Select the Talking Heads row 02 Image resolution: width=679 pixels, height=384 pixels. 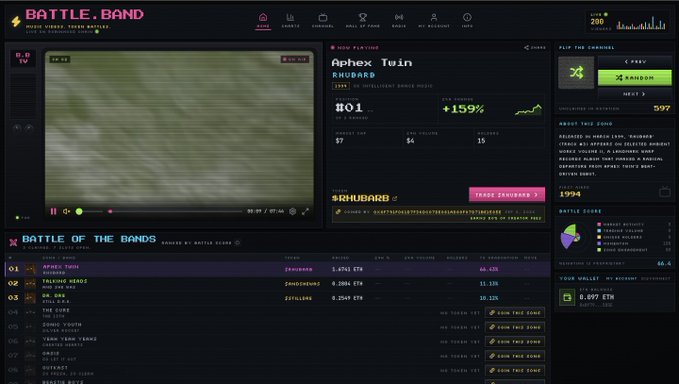tap(278, 284)
